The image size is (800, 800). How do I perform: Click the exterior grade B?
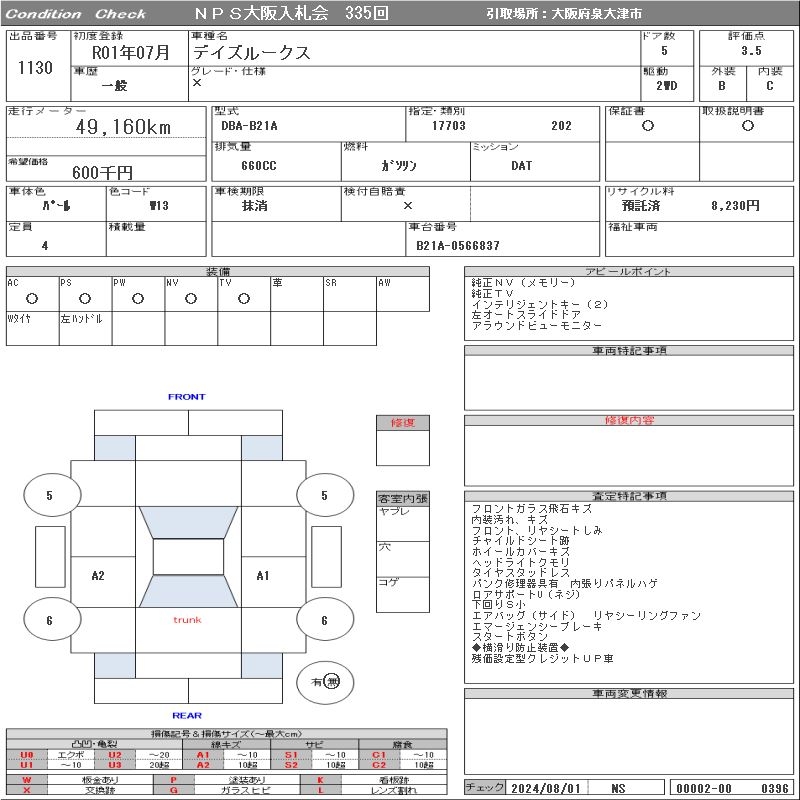click(722, 86)
